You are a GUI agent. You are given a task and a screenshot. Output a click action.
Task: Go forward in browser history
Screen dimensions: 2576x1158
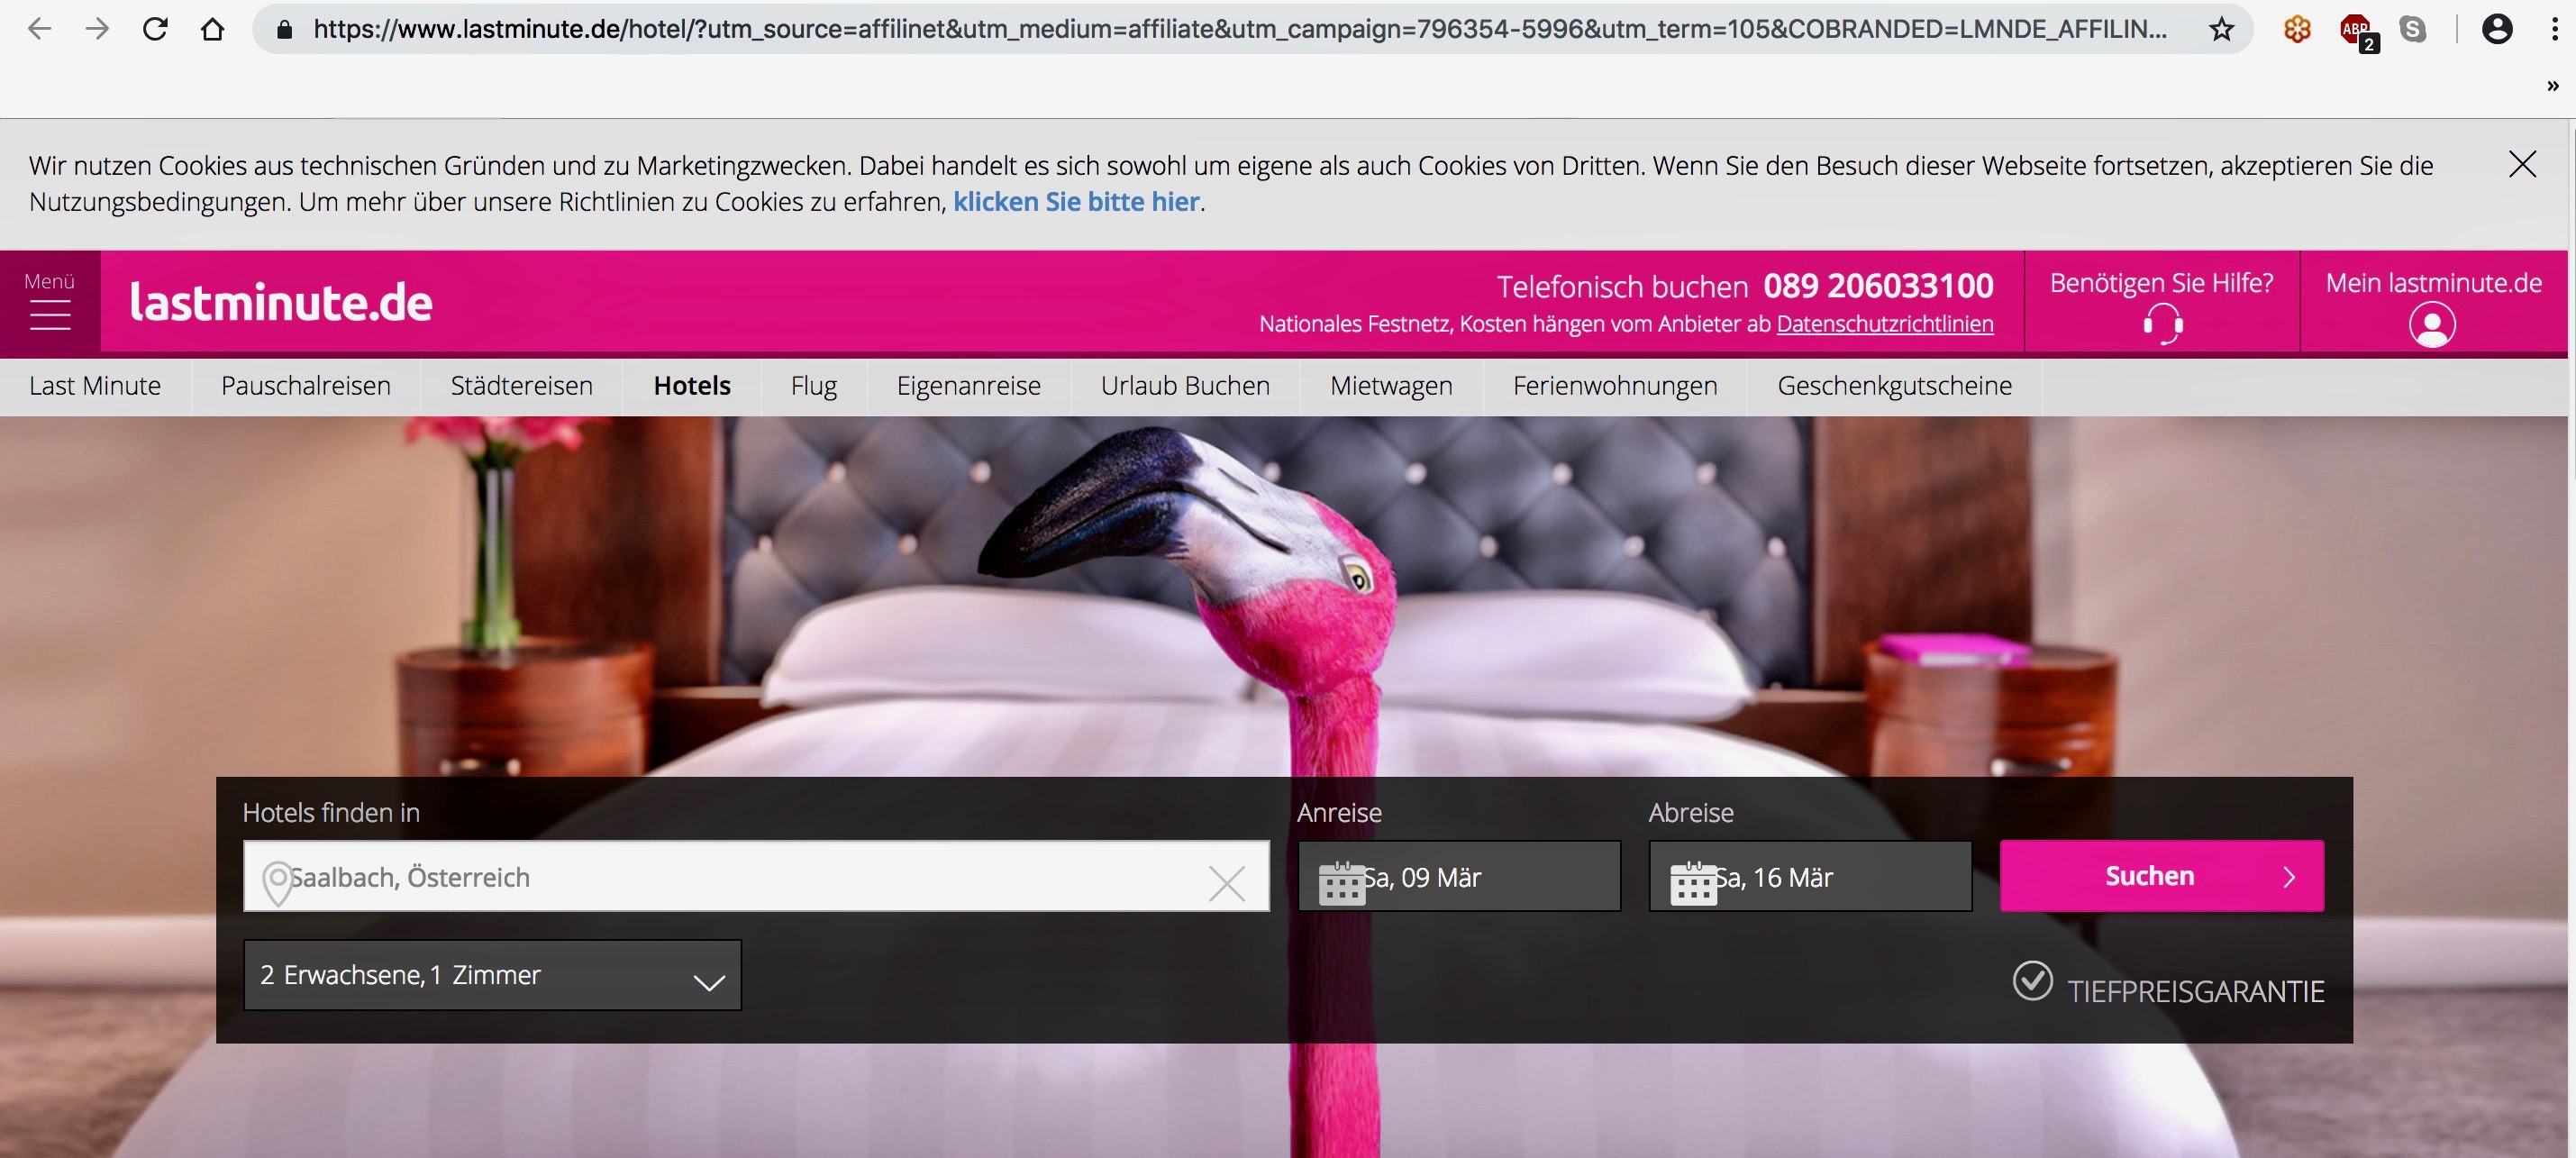[97, 29]
